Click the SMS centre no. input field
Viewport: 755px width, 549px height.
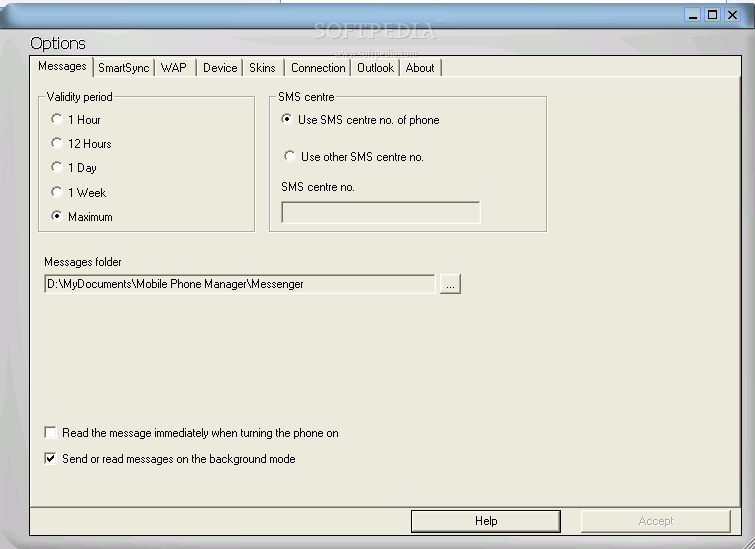tap(380, 212)
